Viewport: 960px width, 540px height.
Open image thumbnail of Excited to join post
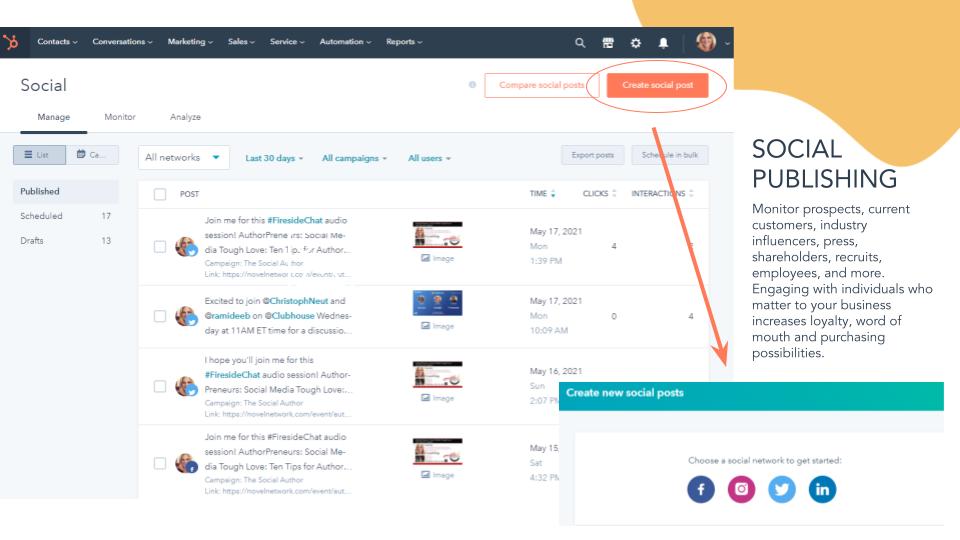click(437, 303)
